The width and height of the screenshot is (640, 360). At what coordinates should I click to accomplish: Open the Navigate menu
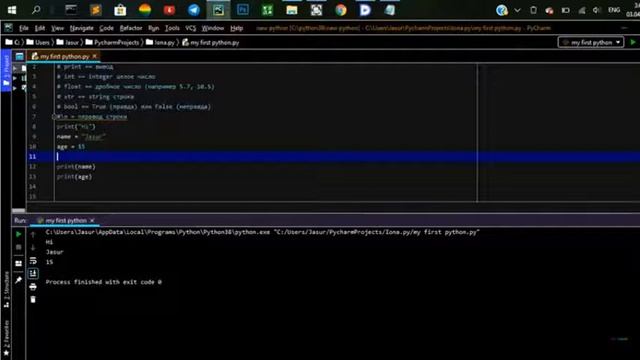coord(82,28)
